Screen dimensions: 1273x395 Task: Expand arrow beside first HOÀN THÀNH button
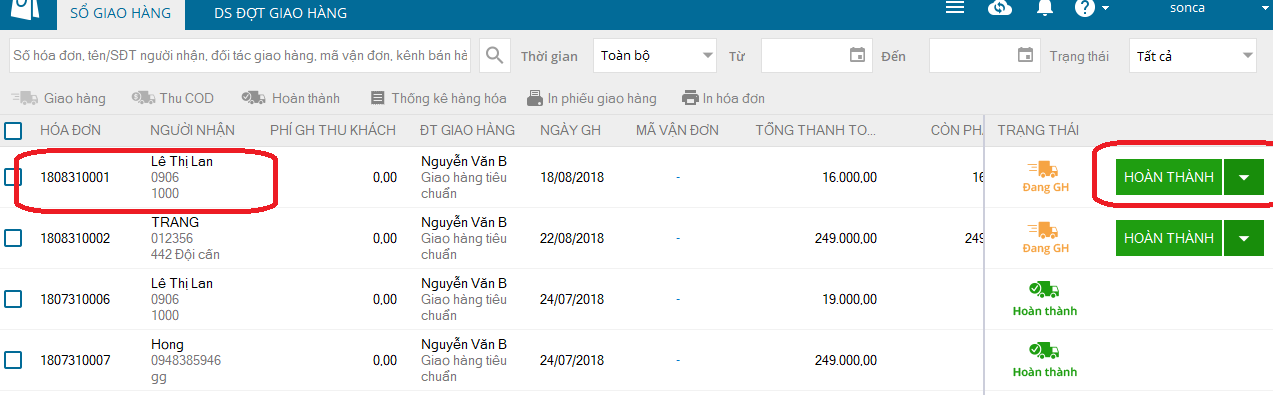coord(1244,177)
